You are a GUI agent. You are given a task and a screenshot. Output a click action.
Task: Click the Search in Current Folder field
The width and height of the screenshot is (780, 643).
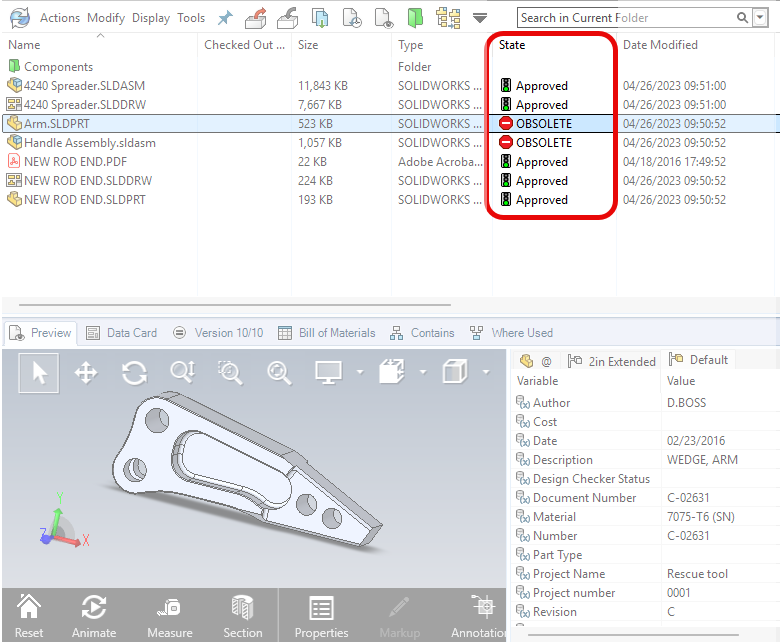[x=626, y=18]
